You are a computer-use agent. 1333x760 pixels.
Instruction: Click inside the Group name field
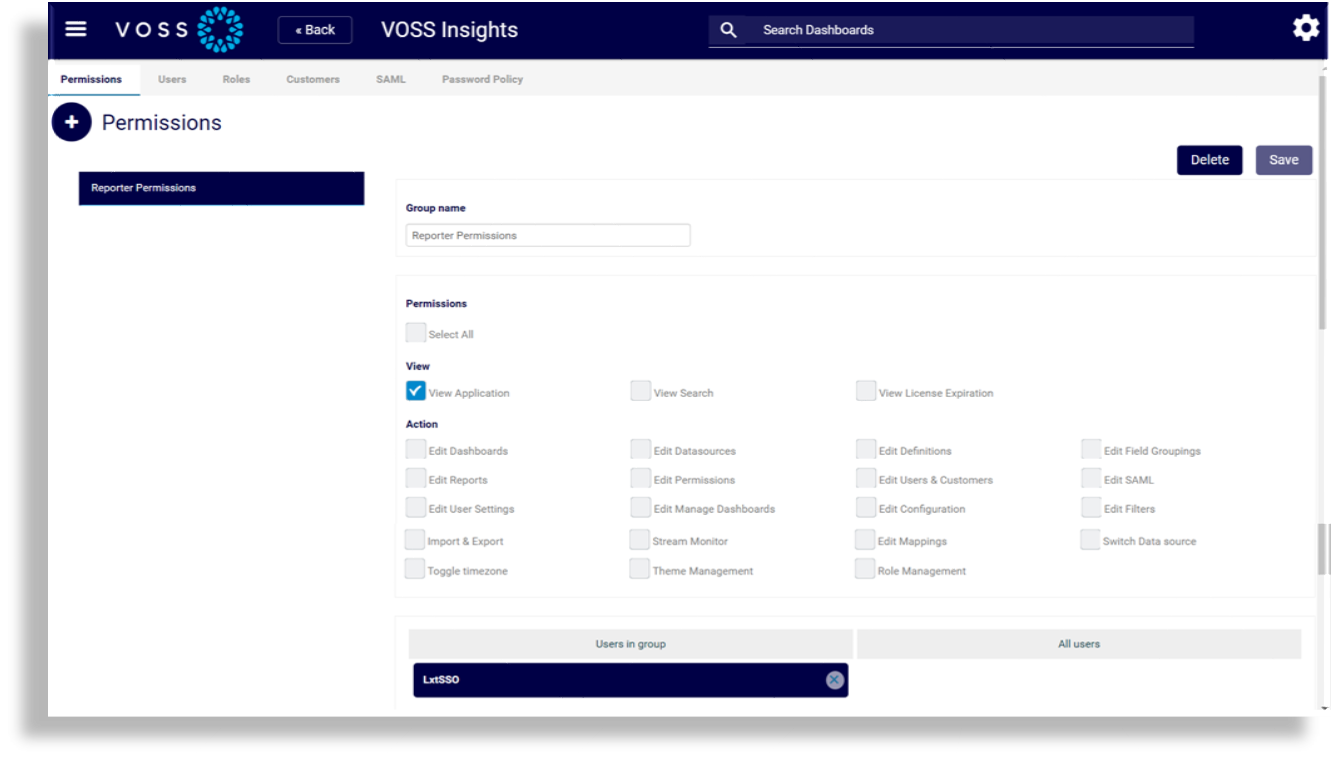(547, 235)
